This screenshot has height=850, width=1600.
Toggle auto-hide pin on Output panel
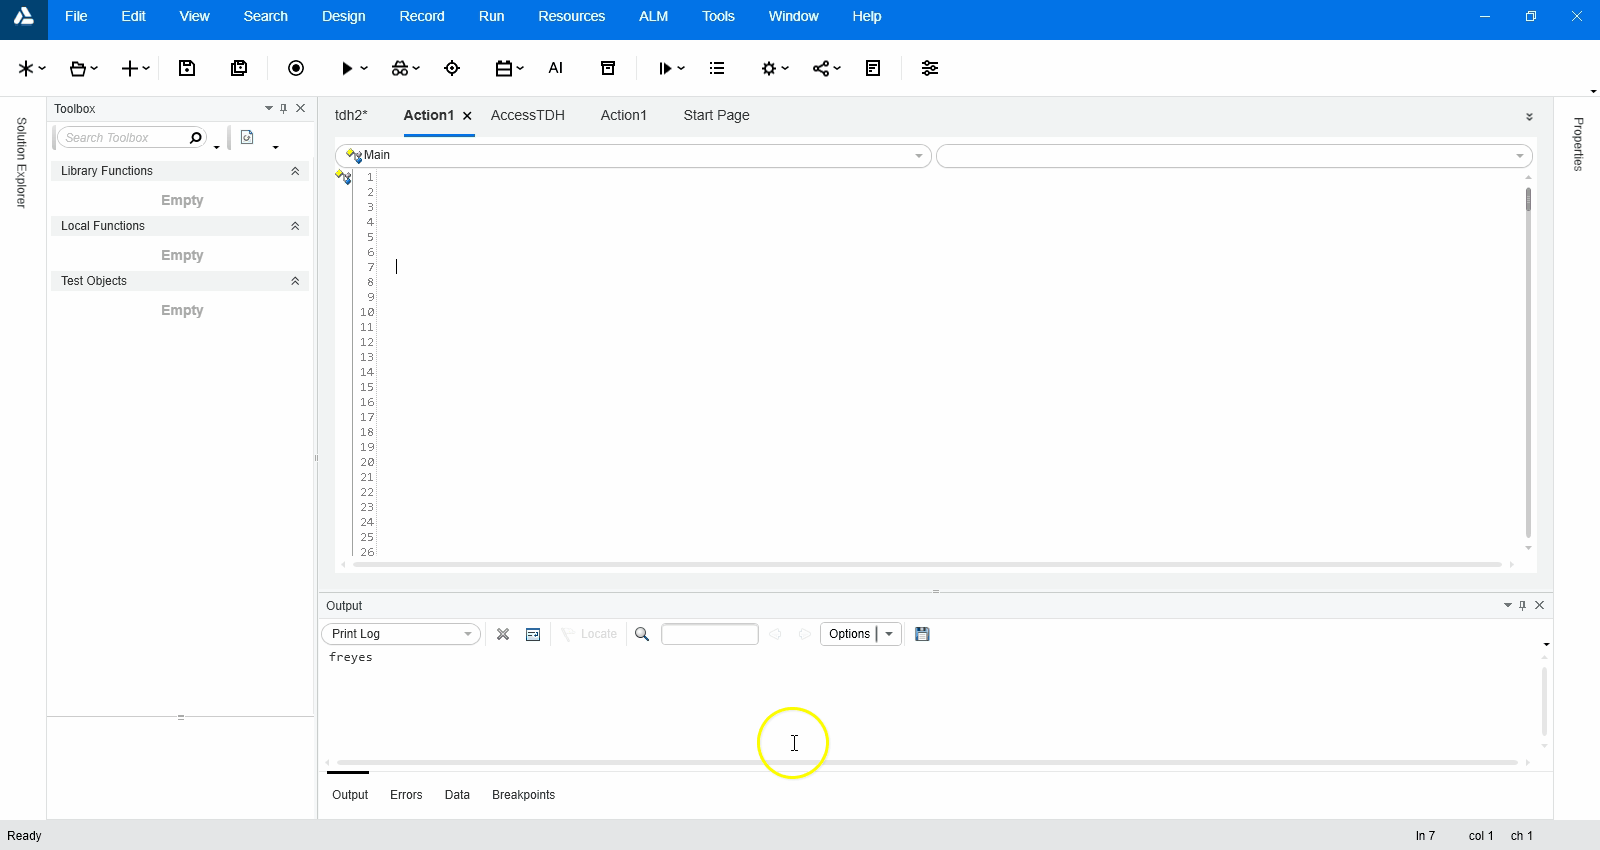tap(1523, 605)
